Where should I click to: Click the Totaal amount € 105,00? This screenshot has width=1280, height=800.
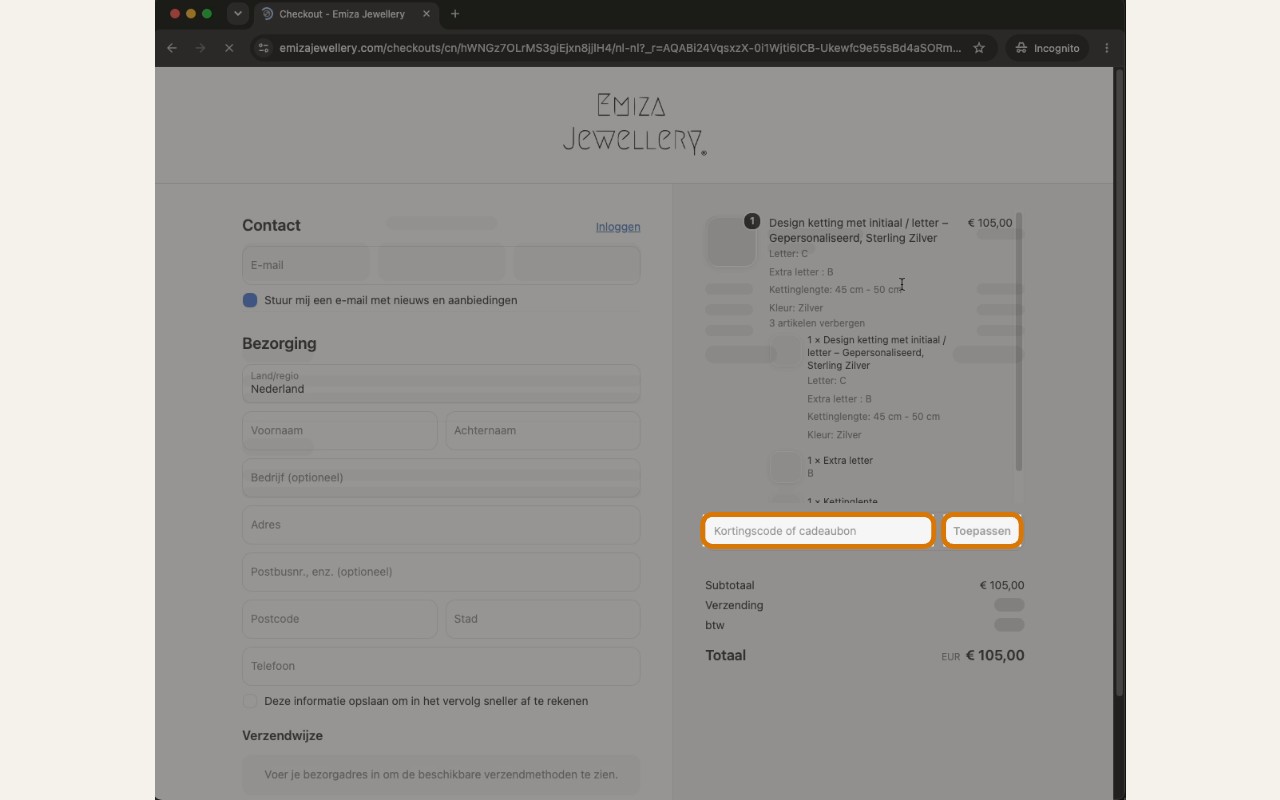[995, 656]
